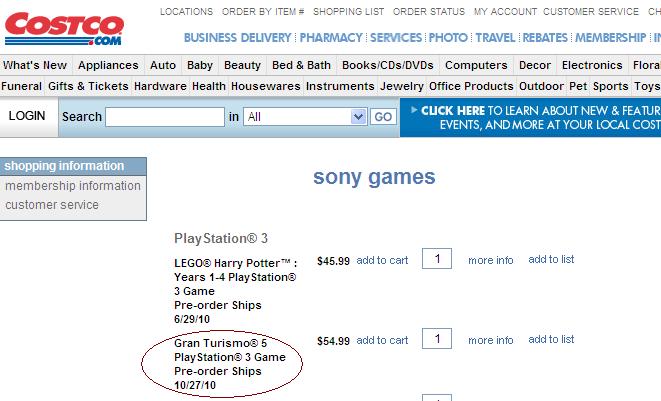Click the 'Click Here' warehouse events banner
The width and height of the screenshot is (661, 401).
(530, 118)
